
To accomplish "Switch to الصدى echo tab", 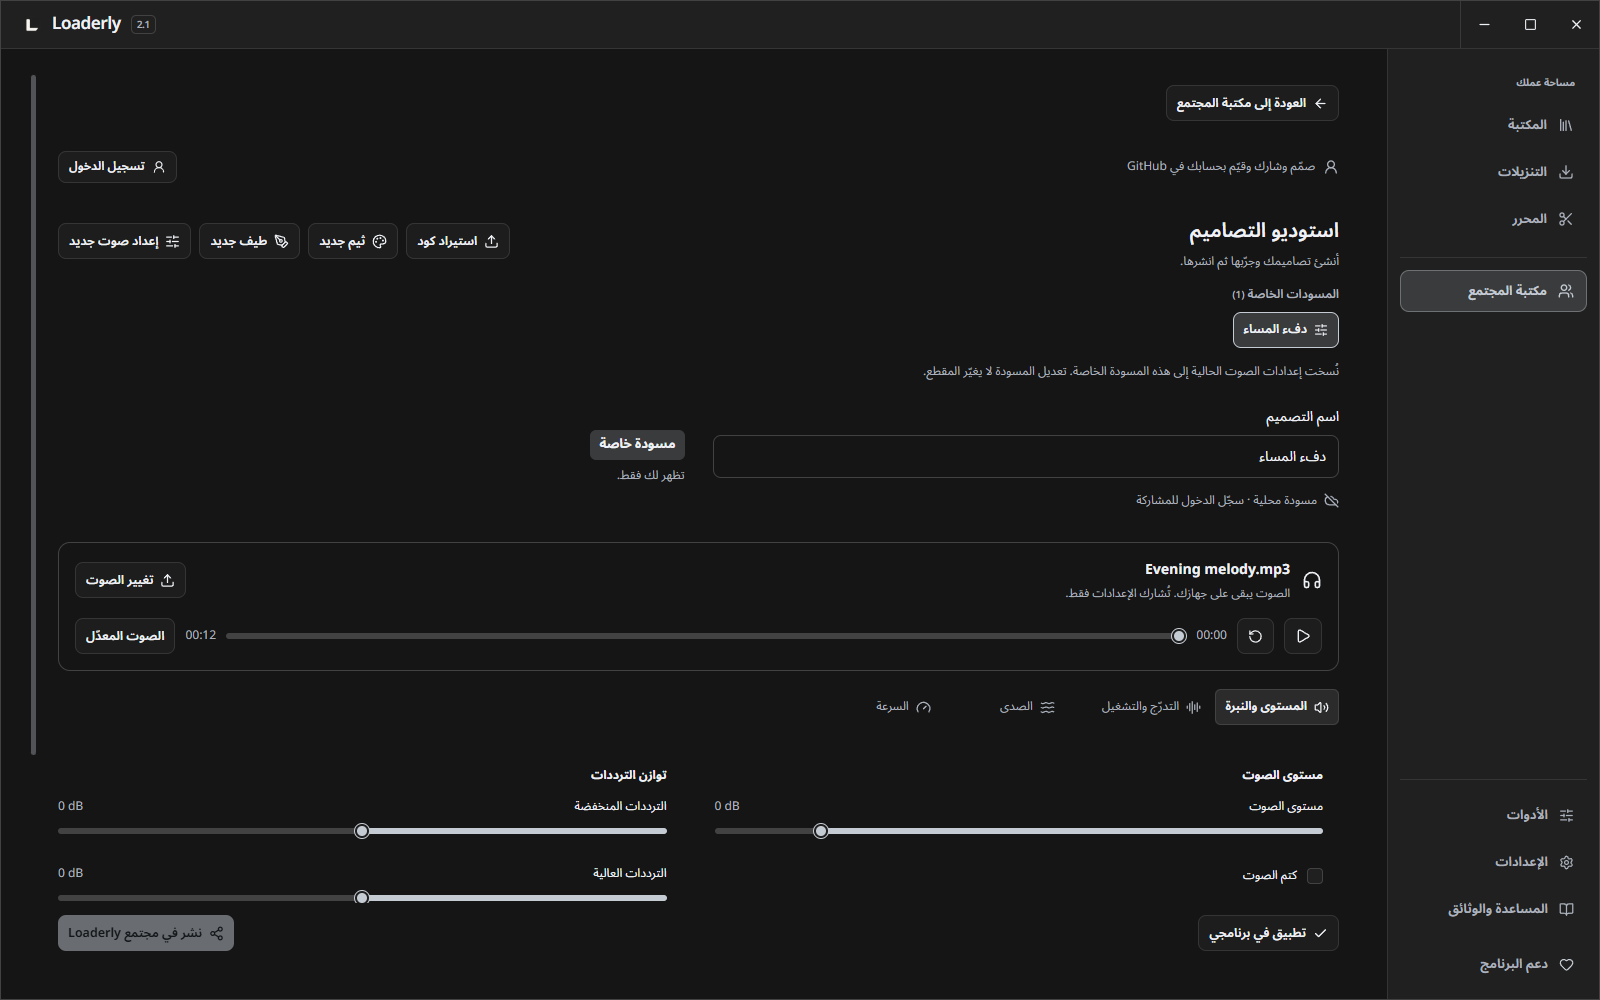I will click(1027, 707).
